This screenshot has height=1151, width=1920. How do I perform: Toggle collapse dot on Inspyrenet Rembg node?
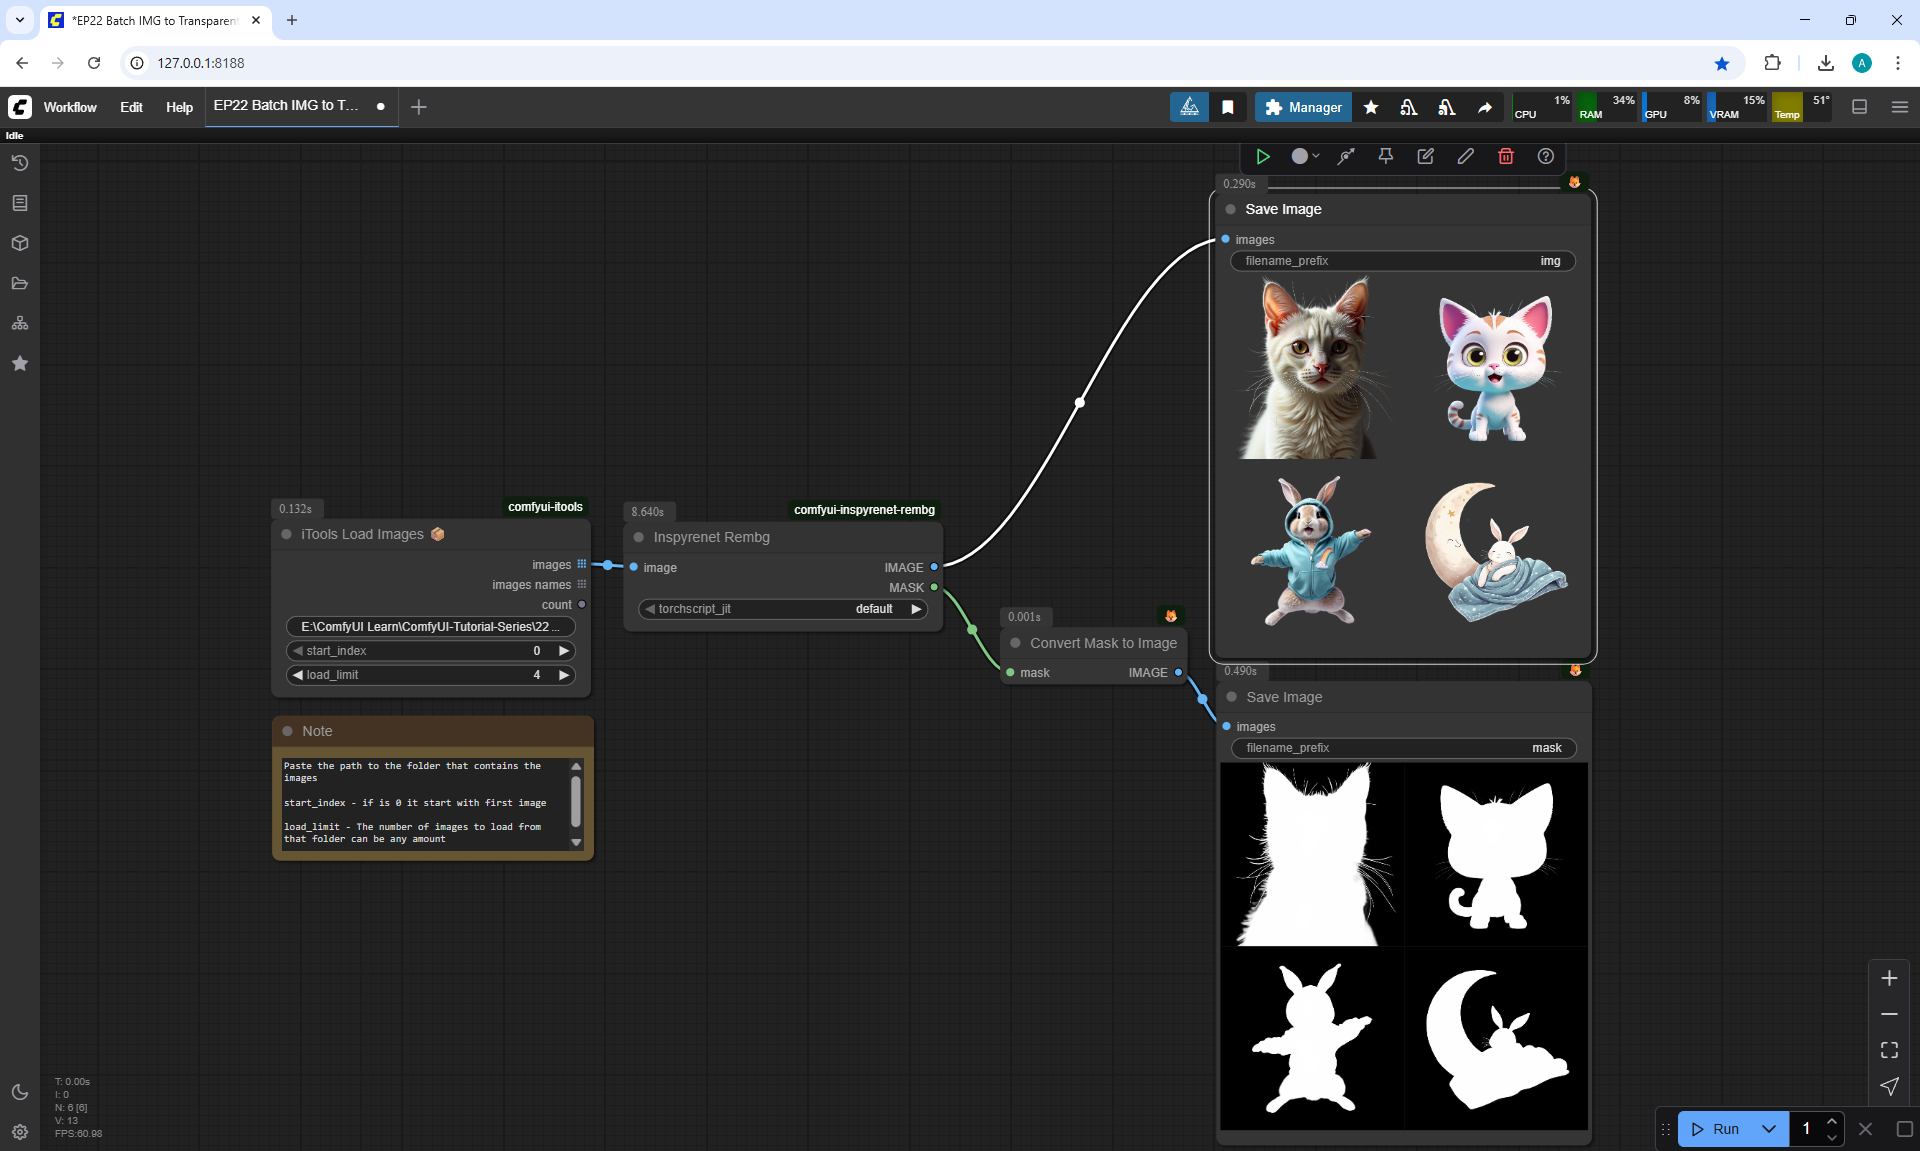(x=639, y=537)
